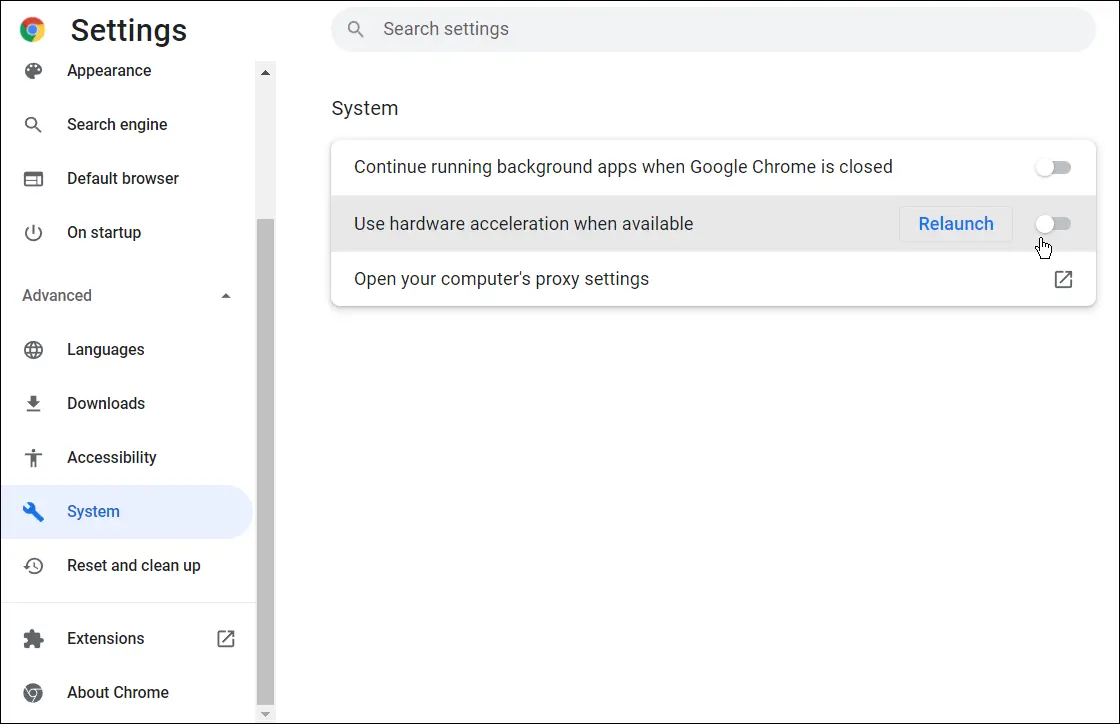The width and height of the screenshot is (1120, 724).
Task: Open Reset and clean up section
Action: (127, 565)
